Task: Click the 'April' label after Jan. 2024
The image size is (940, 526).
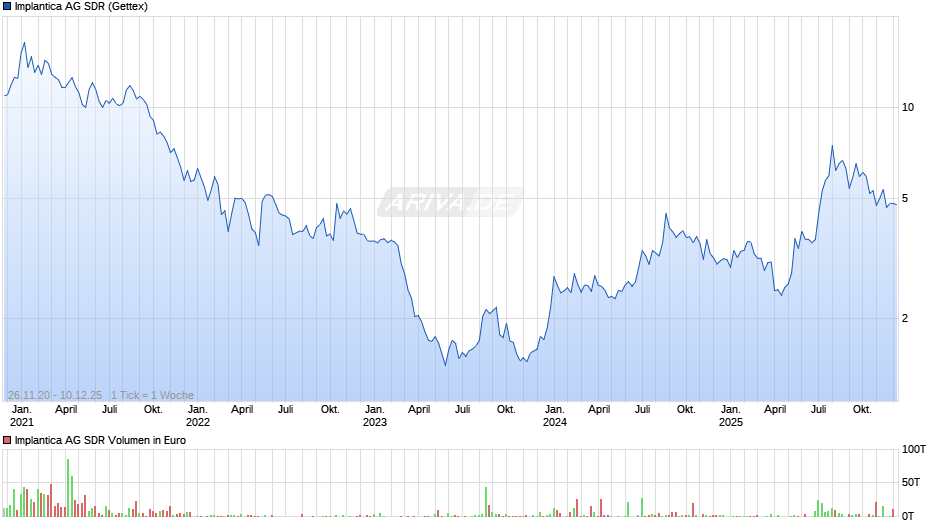Action: coord(599,410)
